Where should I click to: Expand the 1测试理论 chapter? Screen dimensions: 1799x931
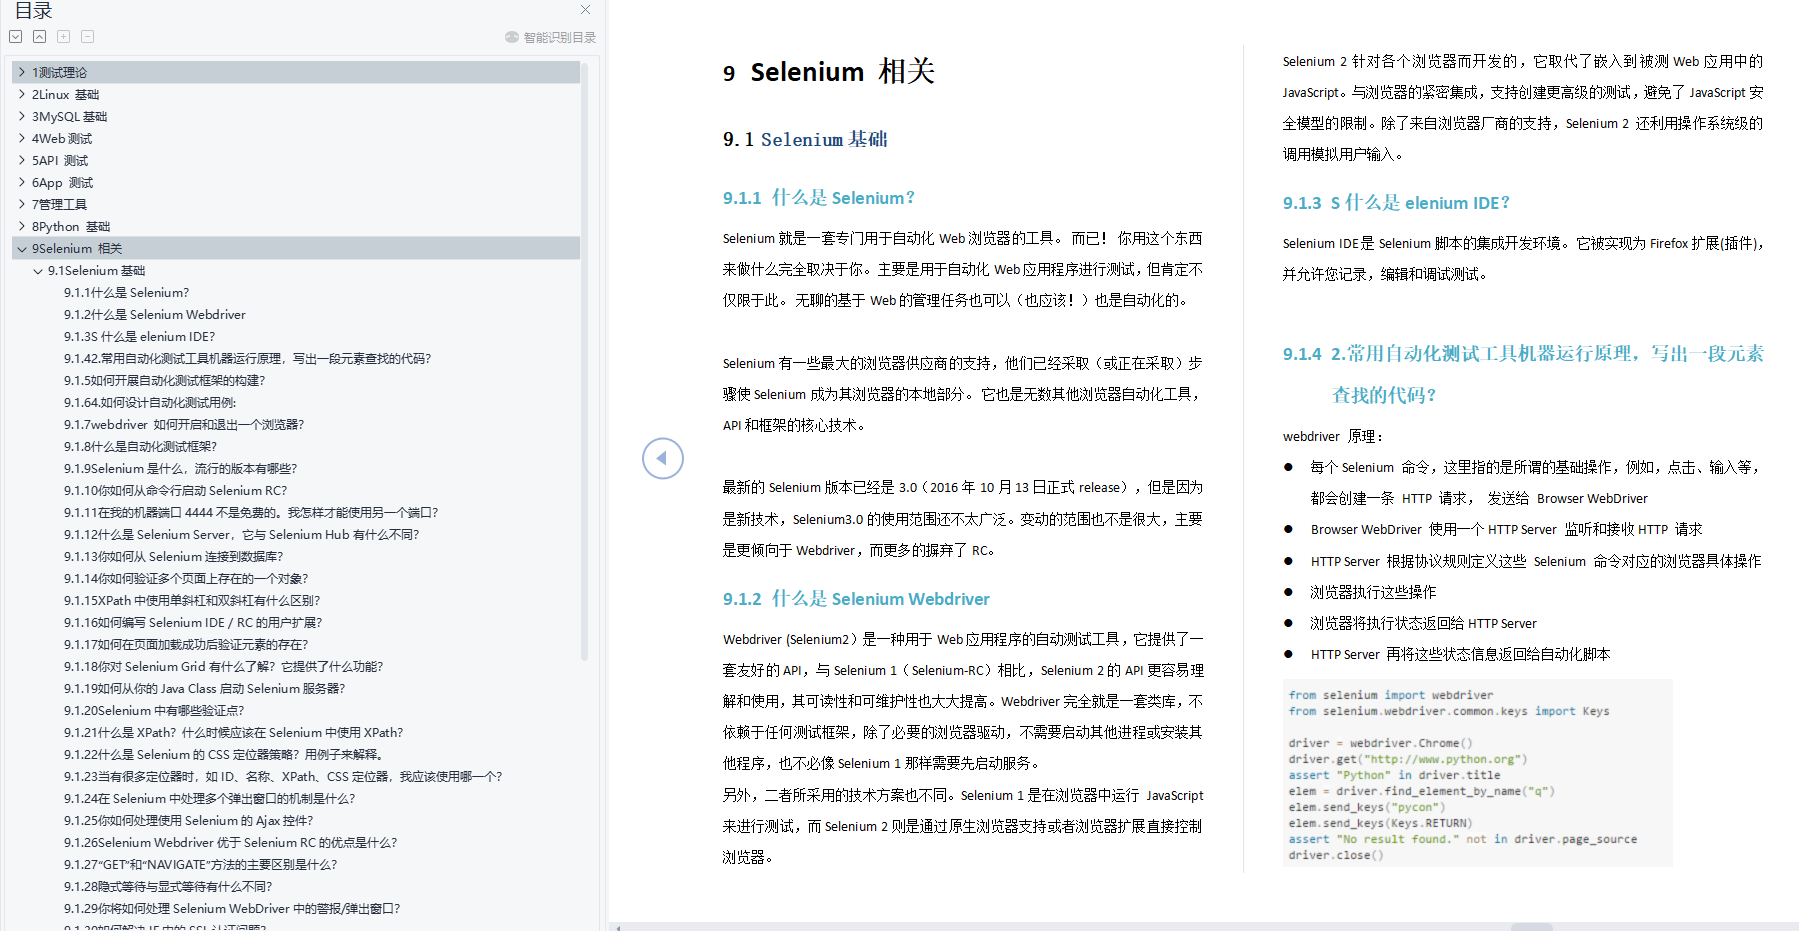tap(22, 72)
